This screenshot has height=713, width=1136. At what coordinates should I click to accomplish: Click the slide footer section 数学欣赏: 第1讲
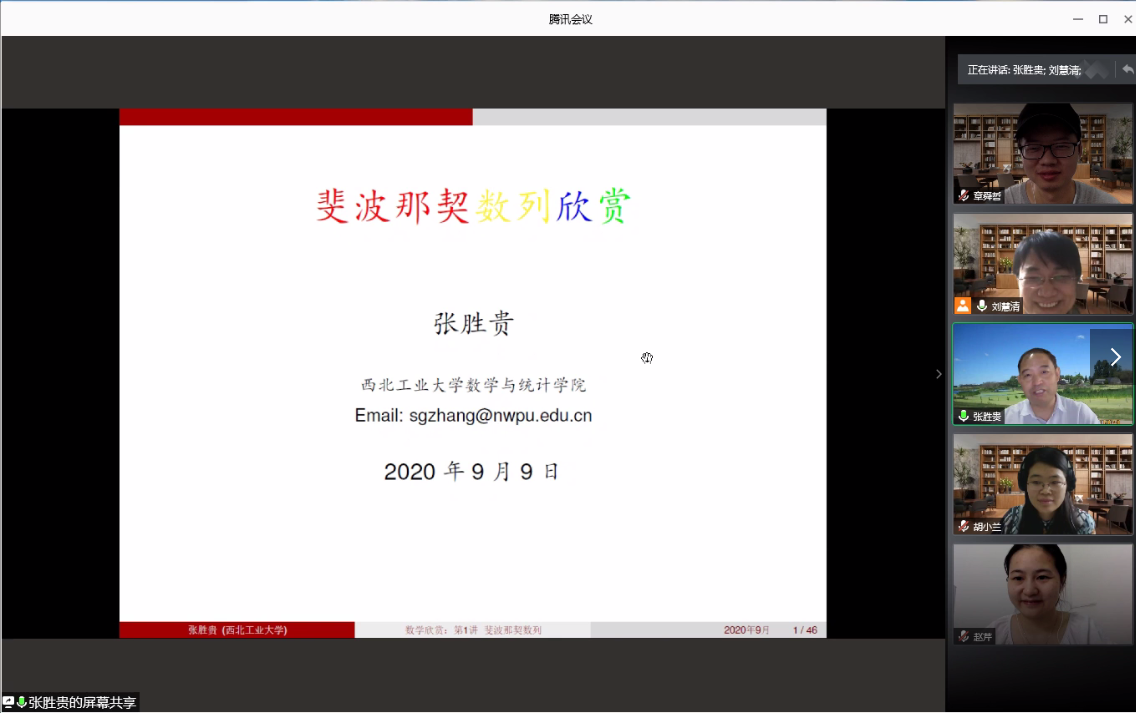(472, 630)
